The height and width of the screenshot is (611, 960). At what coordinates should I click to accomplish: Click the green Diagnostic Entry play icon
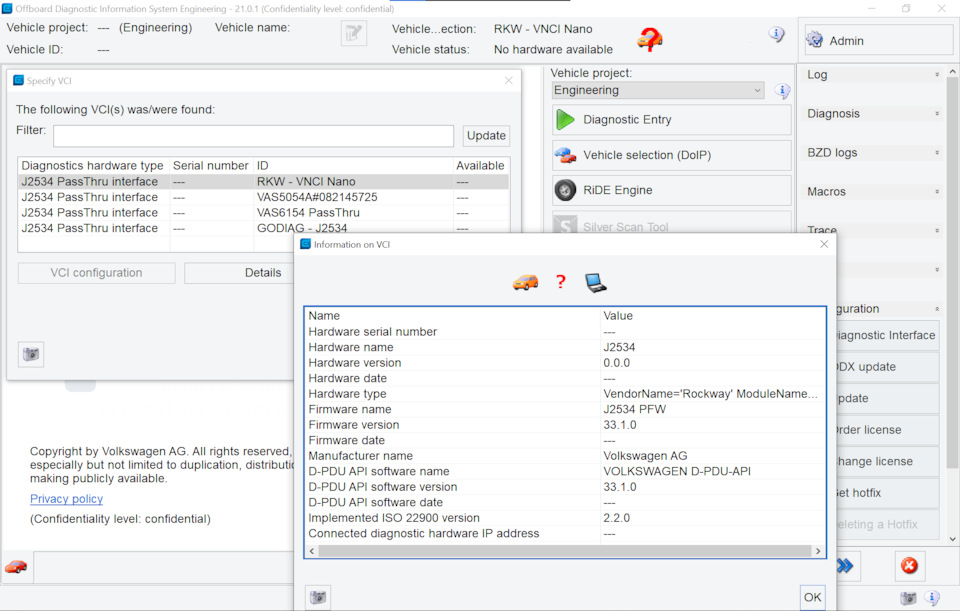pyautogui.click(x=565, y=120)
